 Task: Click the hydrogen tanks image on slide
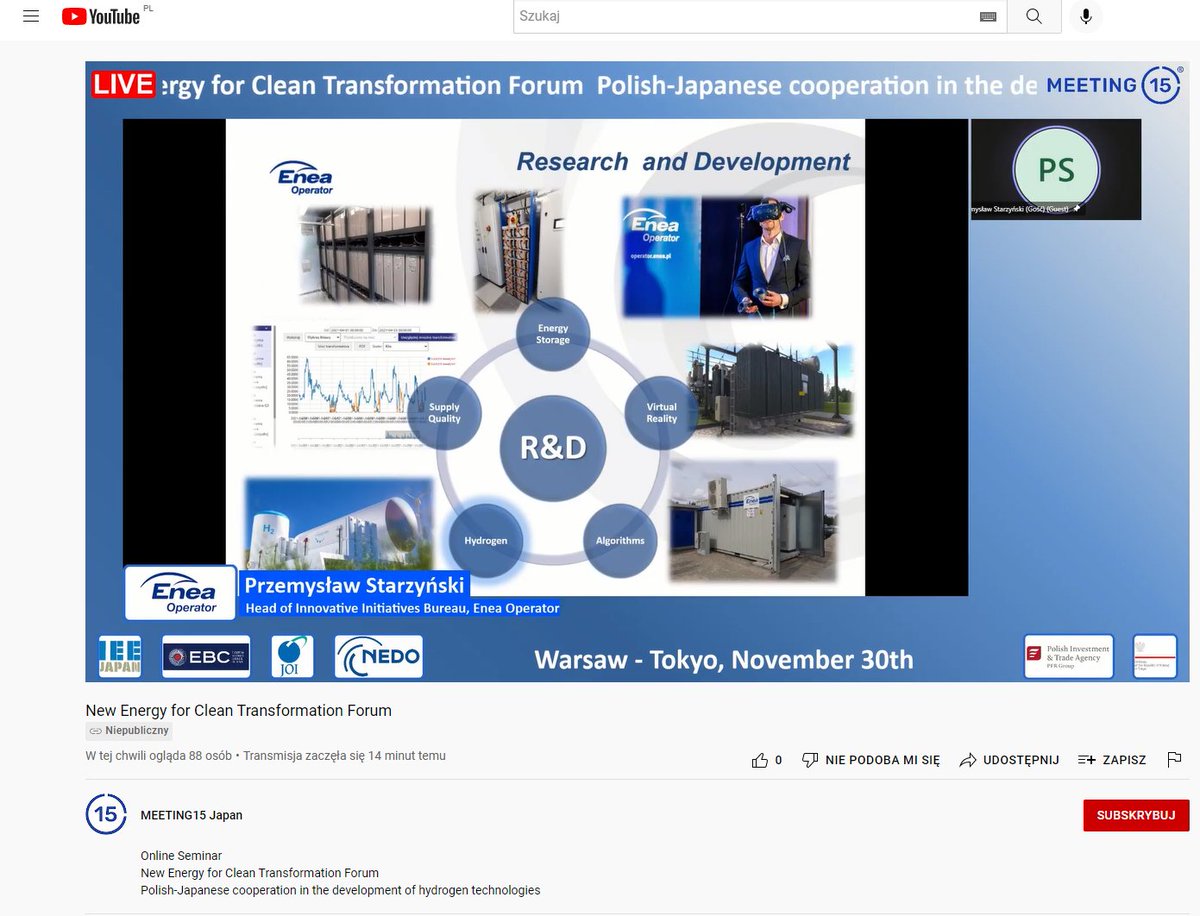click(339, 522)
